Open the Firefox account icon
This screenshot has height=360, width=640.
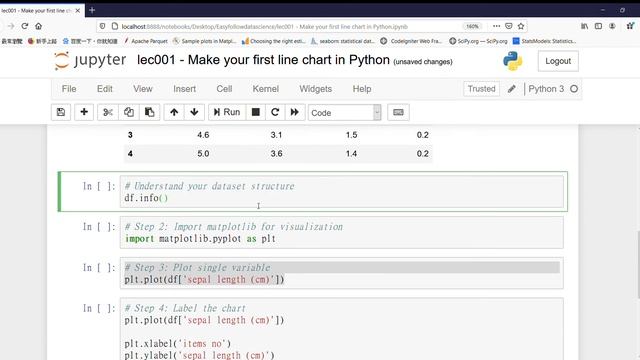612,26
